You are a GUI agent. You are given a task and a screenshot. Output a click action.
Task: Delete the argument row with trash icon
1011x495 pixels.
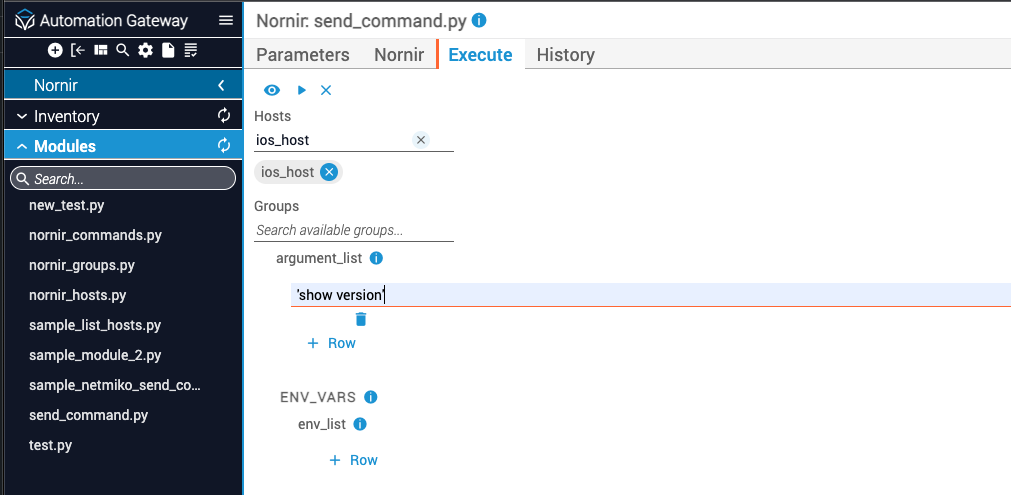pyautogui.click(x=361, y=319)
